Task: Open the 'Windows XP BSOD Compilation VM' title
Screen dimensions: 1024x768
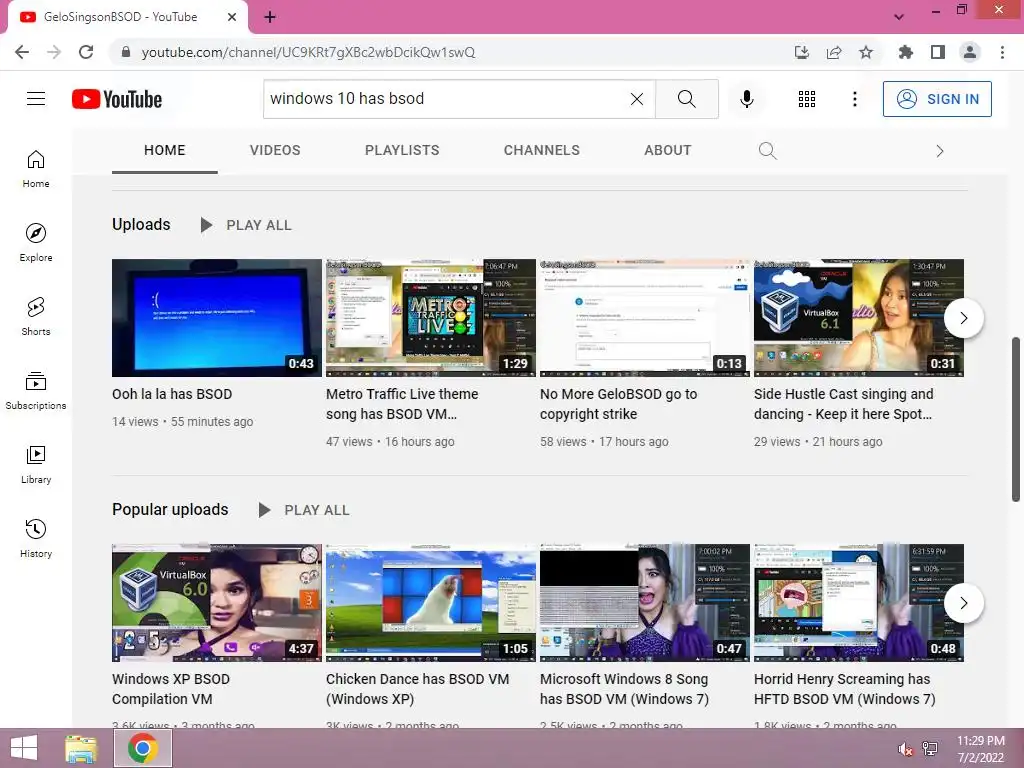Action: coord(171,688)
